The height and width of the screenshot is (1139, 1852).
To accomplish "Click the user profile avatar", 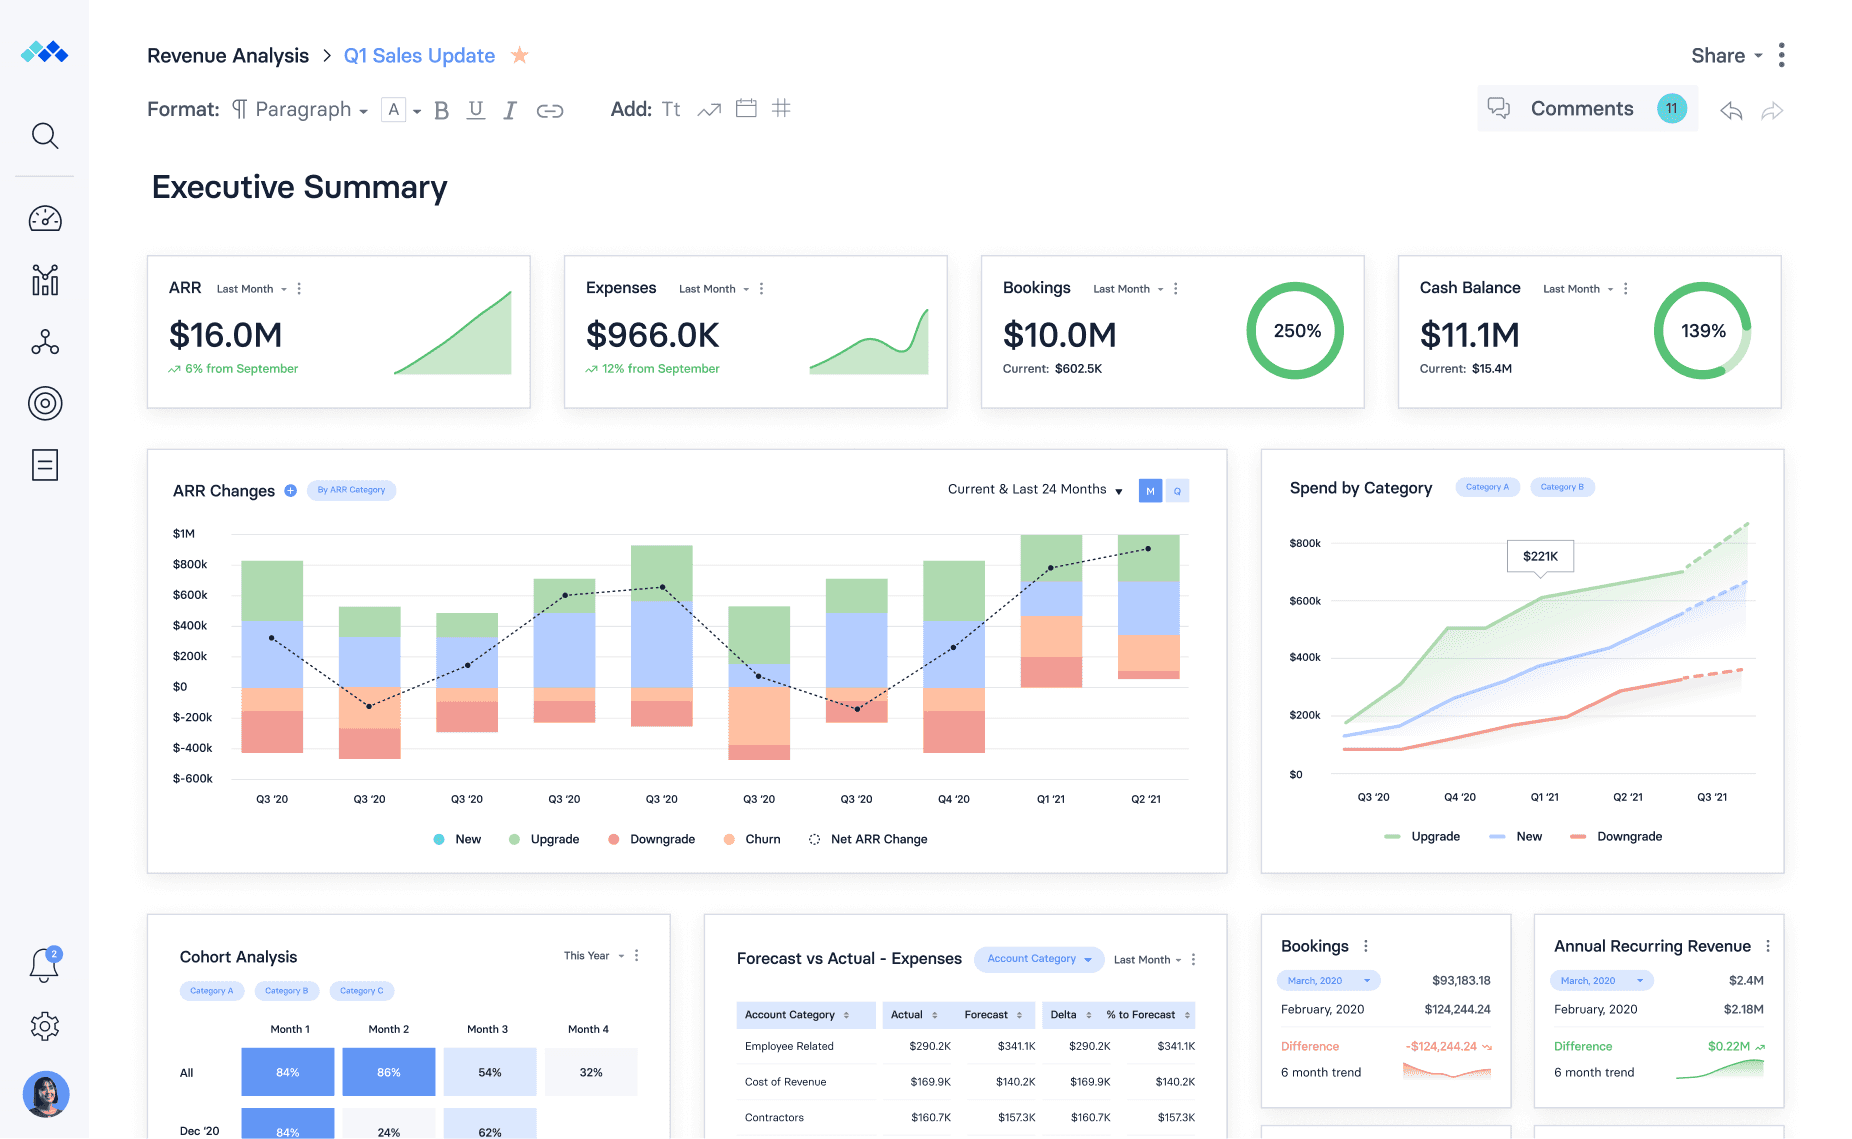I will tap(46, 1094).
